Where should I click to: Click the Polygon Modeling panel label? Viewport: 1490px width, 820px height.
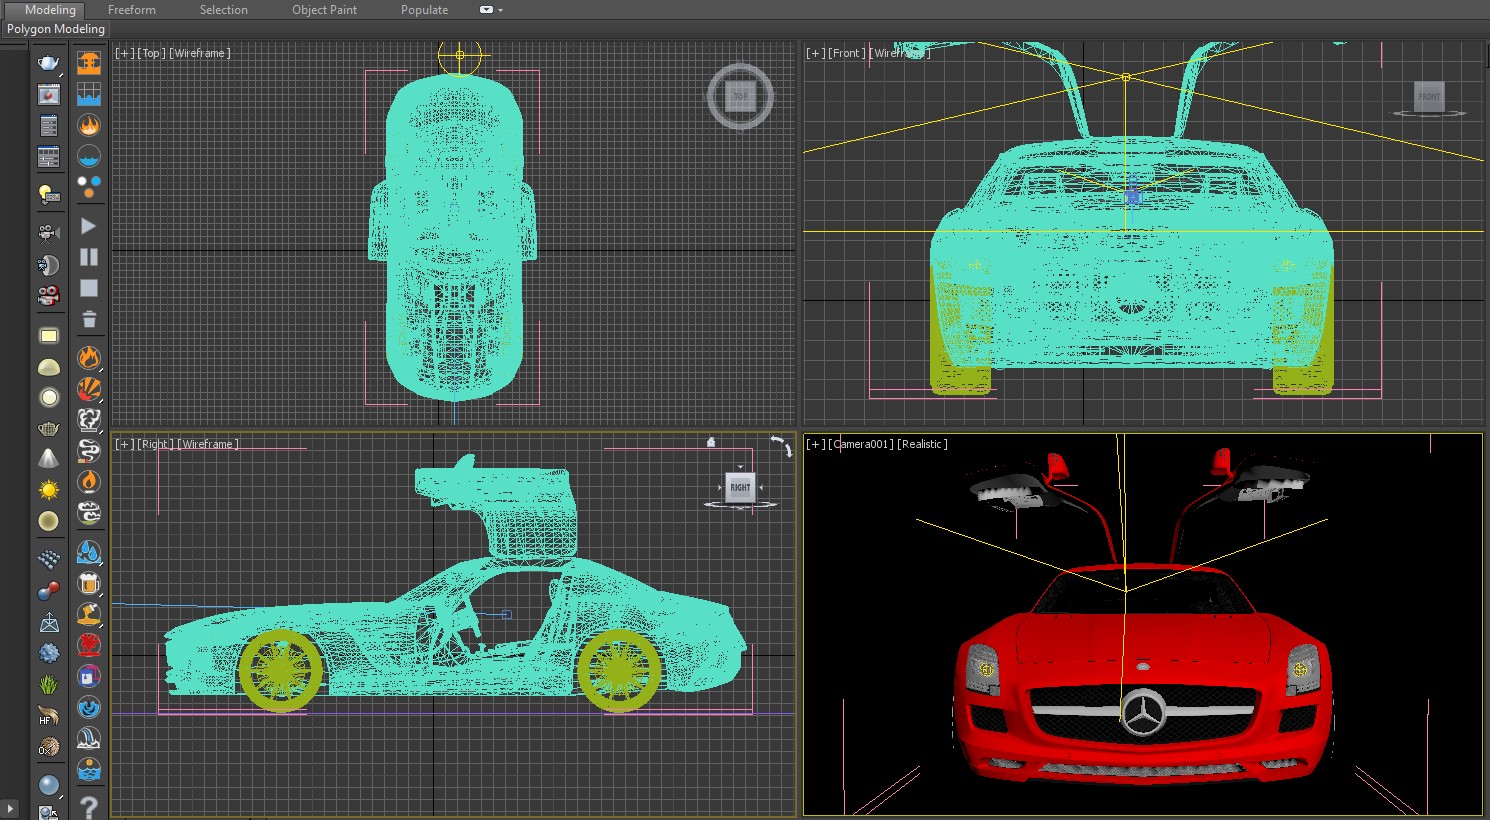pyautogui.click(x=56, y=29)
